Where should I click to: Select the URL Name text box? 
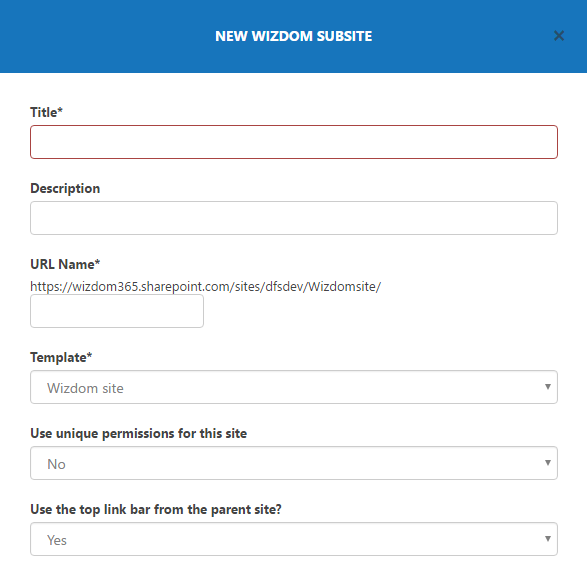117,311
